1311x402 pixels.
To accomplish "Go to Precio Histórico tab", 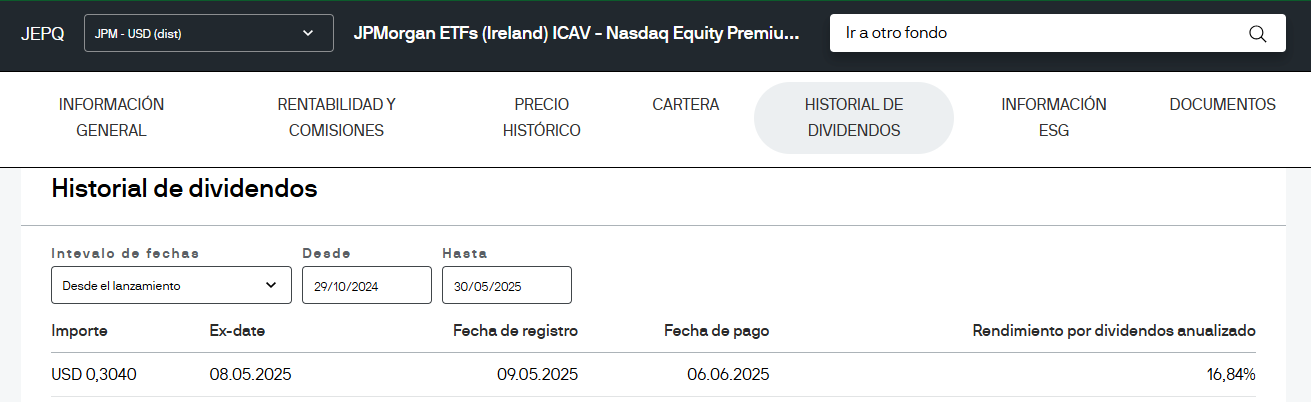I will point(541,117).
